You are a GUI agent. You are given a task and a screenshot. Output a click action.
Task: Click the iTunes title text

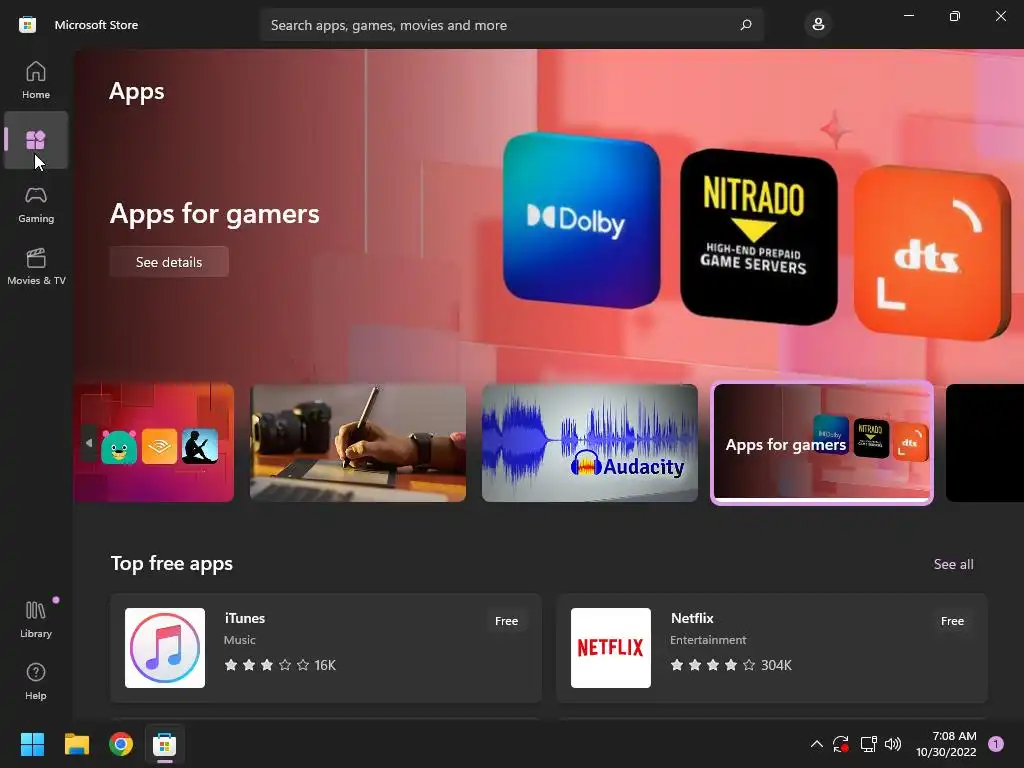pos(245,618)
